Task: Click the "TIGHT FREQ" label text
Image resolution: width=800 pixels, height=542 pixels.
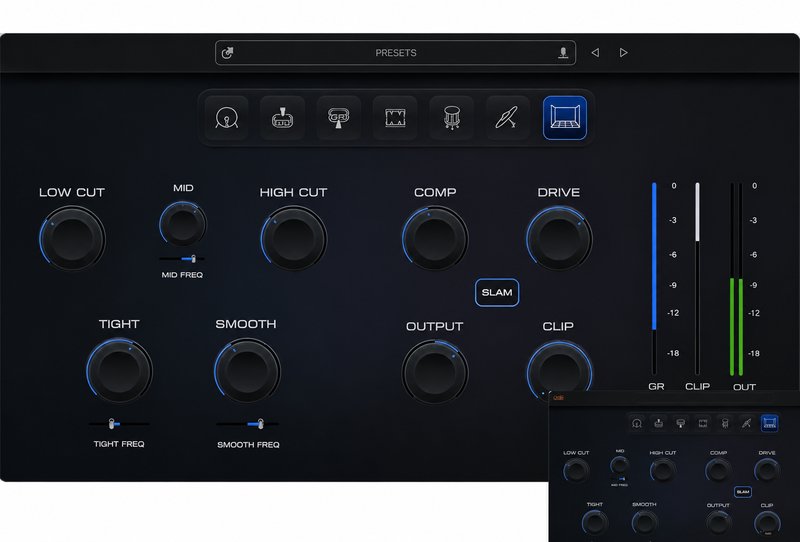Action: (119, 444)
